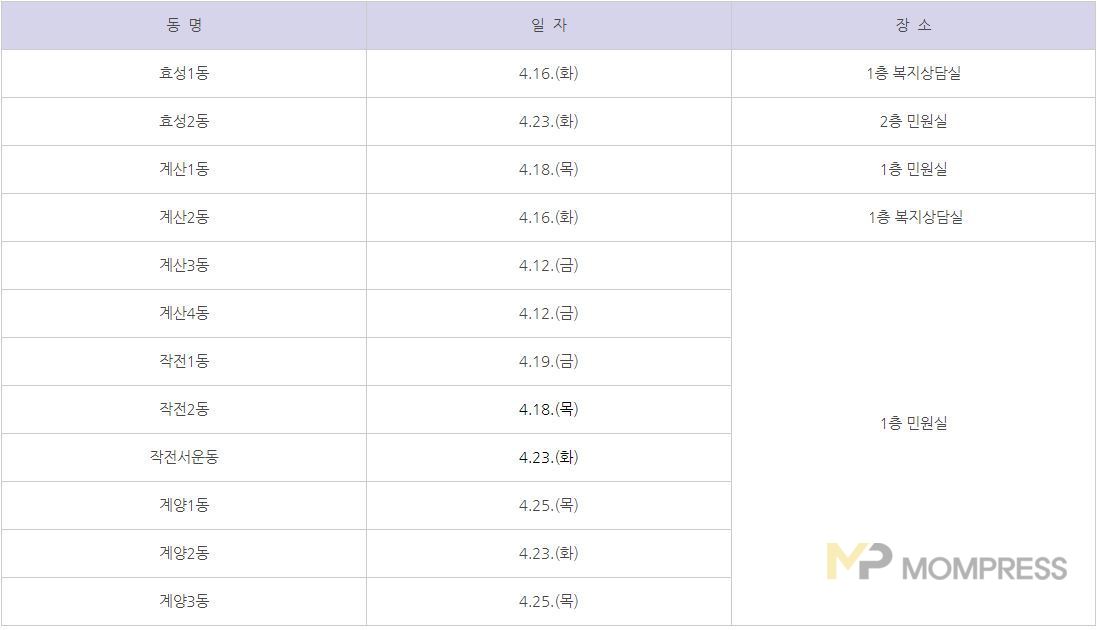This screenshot has height=630, width=1097.
Task: Click the 계양2동 row name
Action: click(x=184, y=553)
